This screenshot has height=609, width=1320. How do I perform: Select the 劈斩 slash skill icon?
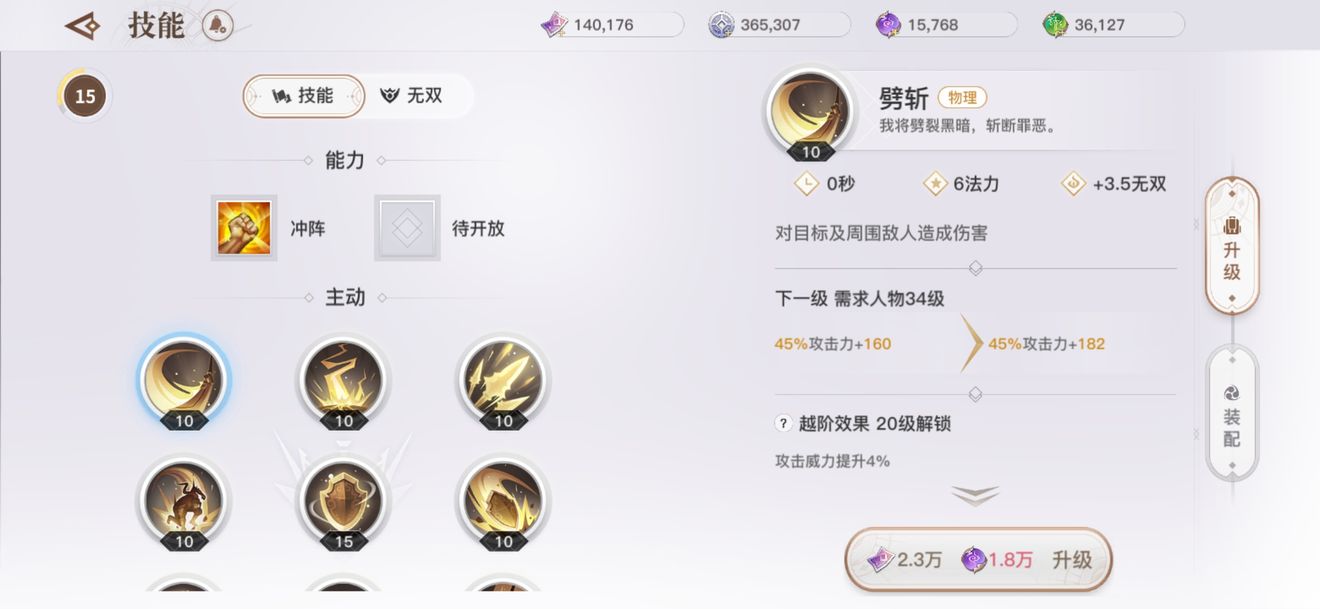coord(184,381)
